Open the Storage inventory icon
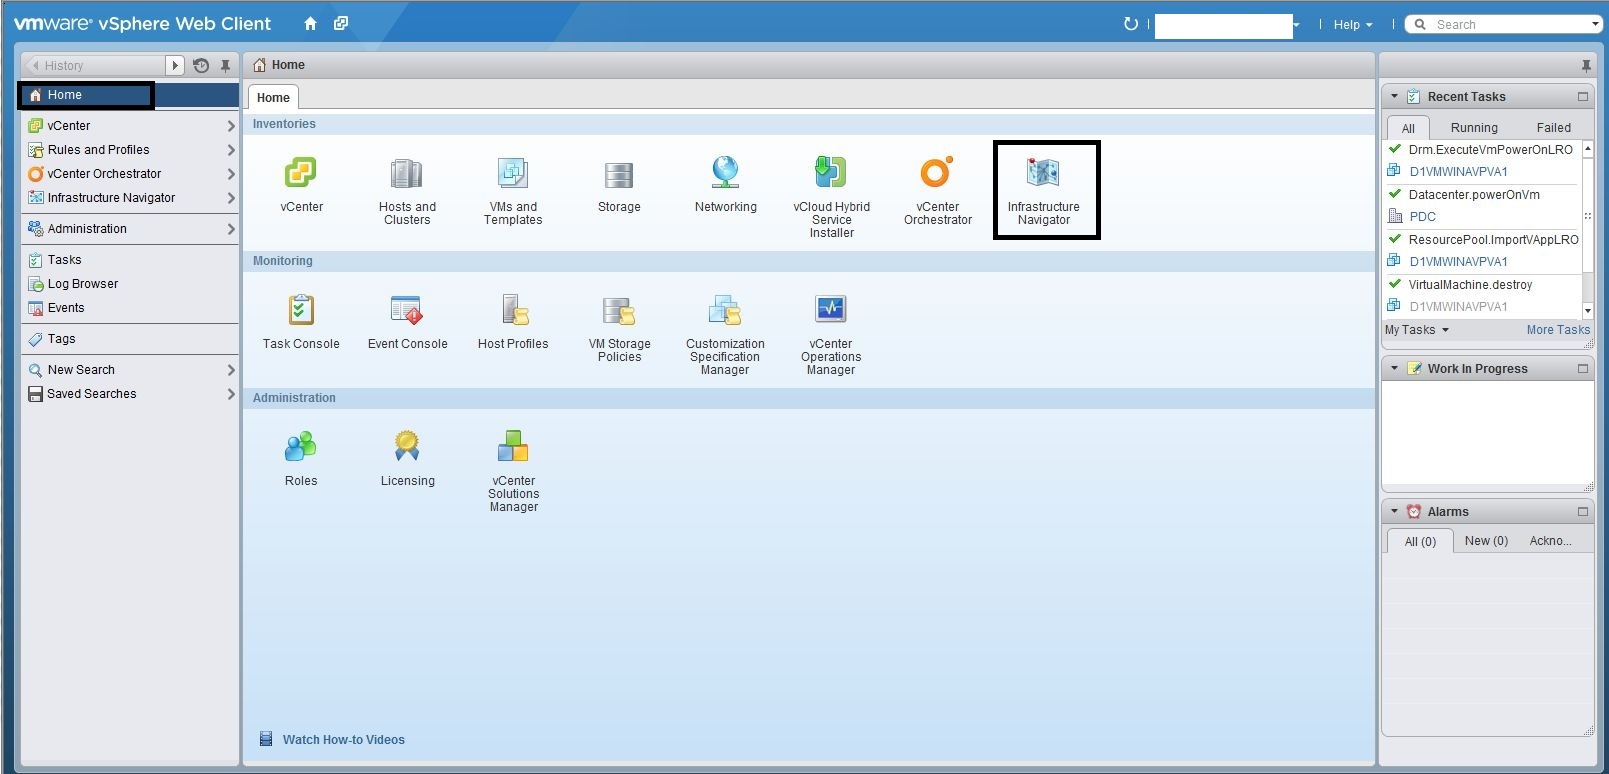The image size is (1609, 774). (x=618, y=175)
